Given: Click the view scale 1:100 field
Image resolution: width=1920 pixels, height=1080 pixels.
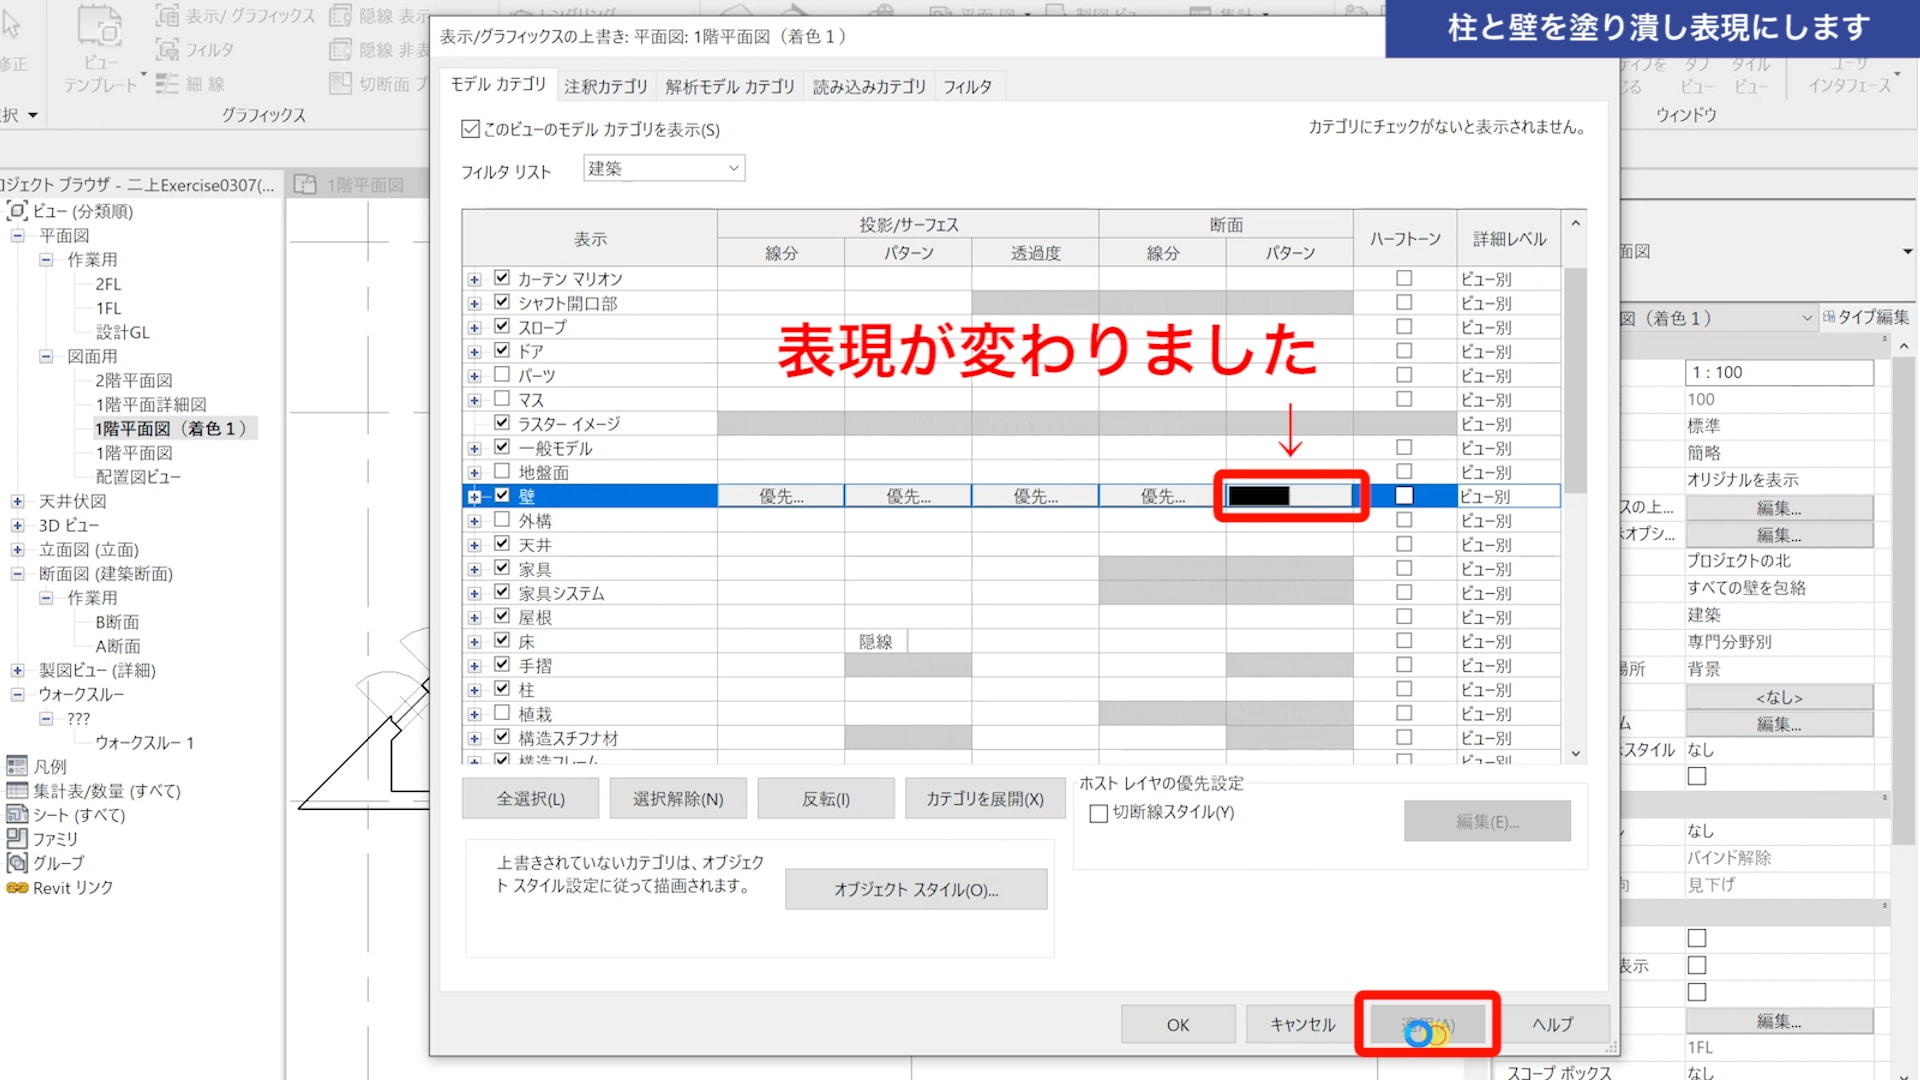Looking at the screenshot, I should [1777, 373].
